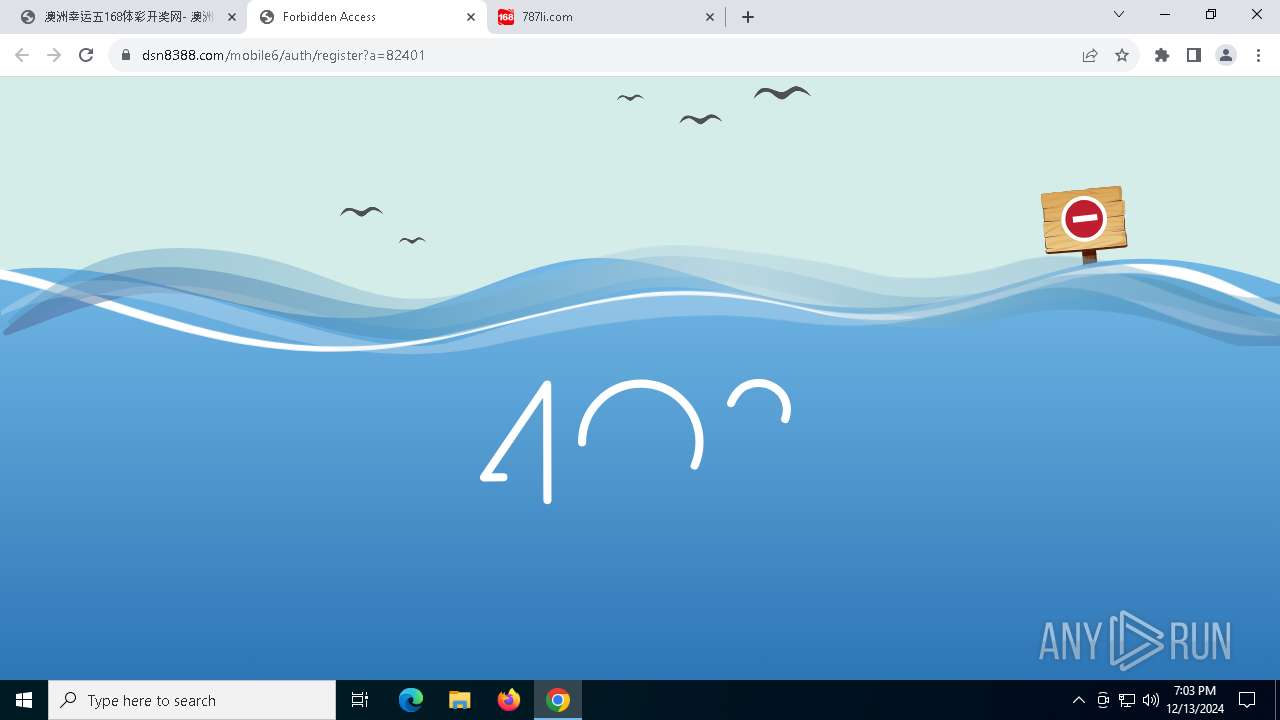Open Chrome three-dot menu
Viewport: 1280px width, 720px height.
pyautogui.click(x=1258, y=55)
